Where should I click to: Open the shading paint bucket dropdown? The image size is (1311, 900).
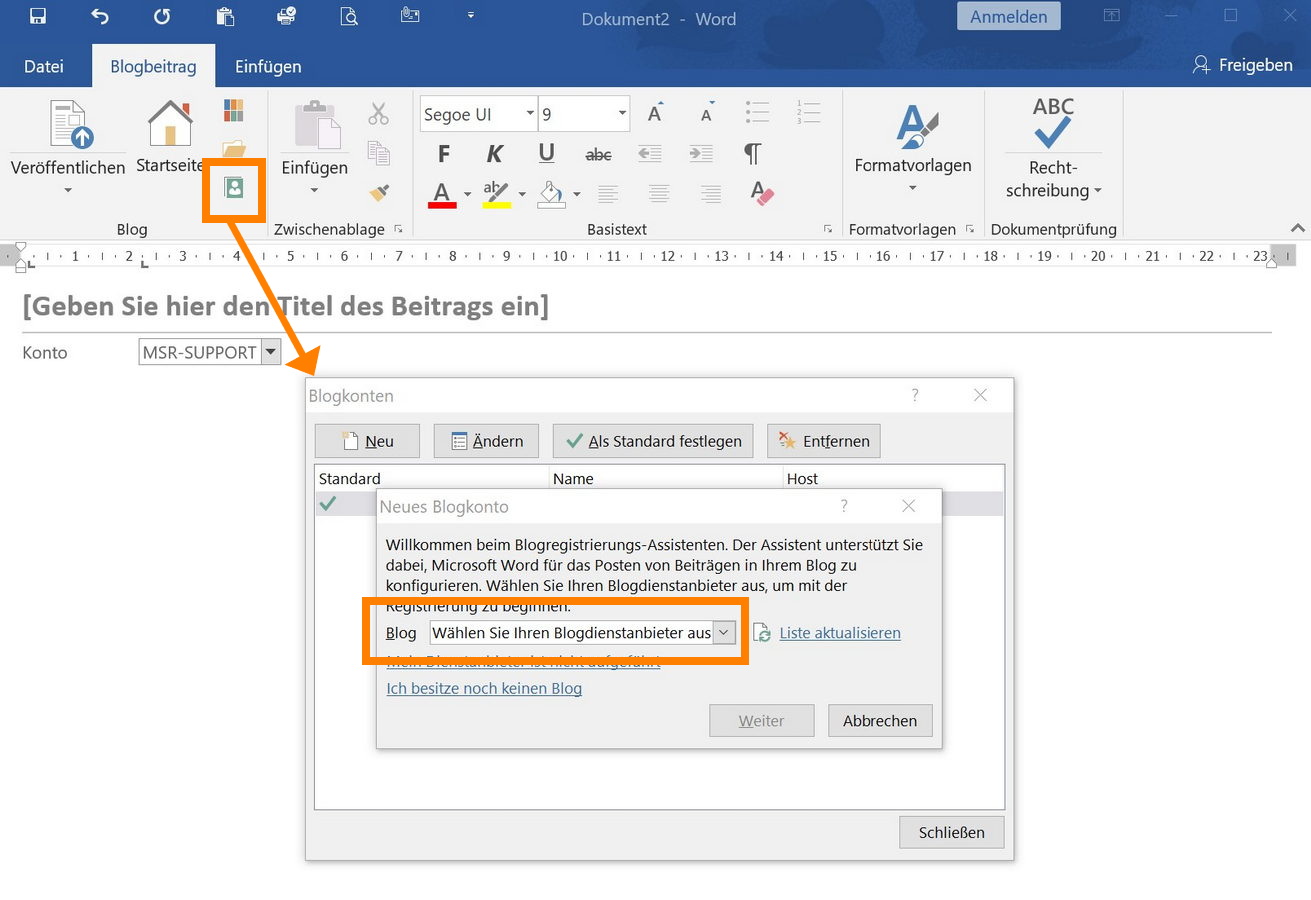[x=576, y=194]
